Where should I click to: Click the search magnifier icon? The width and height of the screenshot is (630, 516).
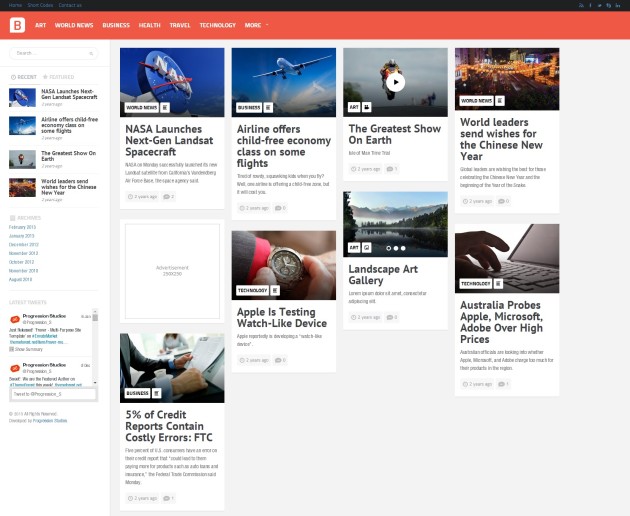tap(91, 53)
